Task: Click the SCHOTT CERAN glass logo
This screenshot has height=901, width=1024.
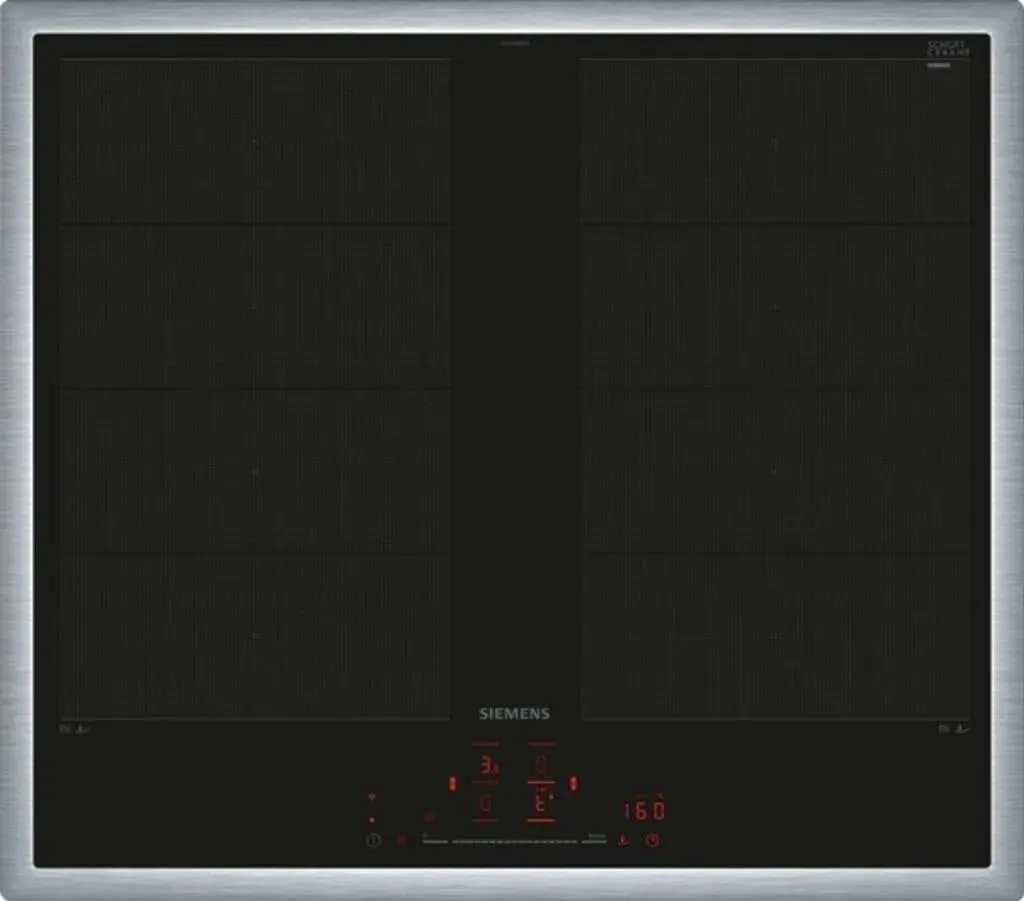Action: (948, 48)
